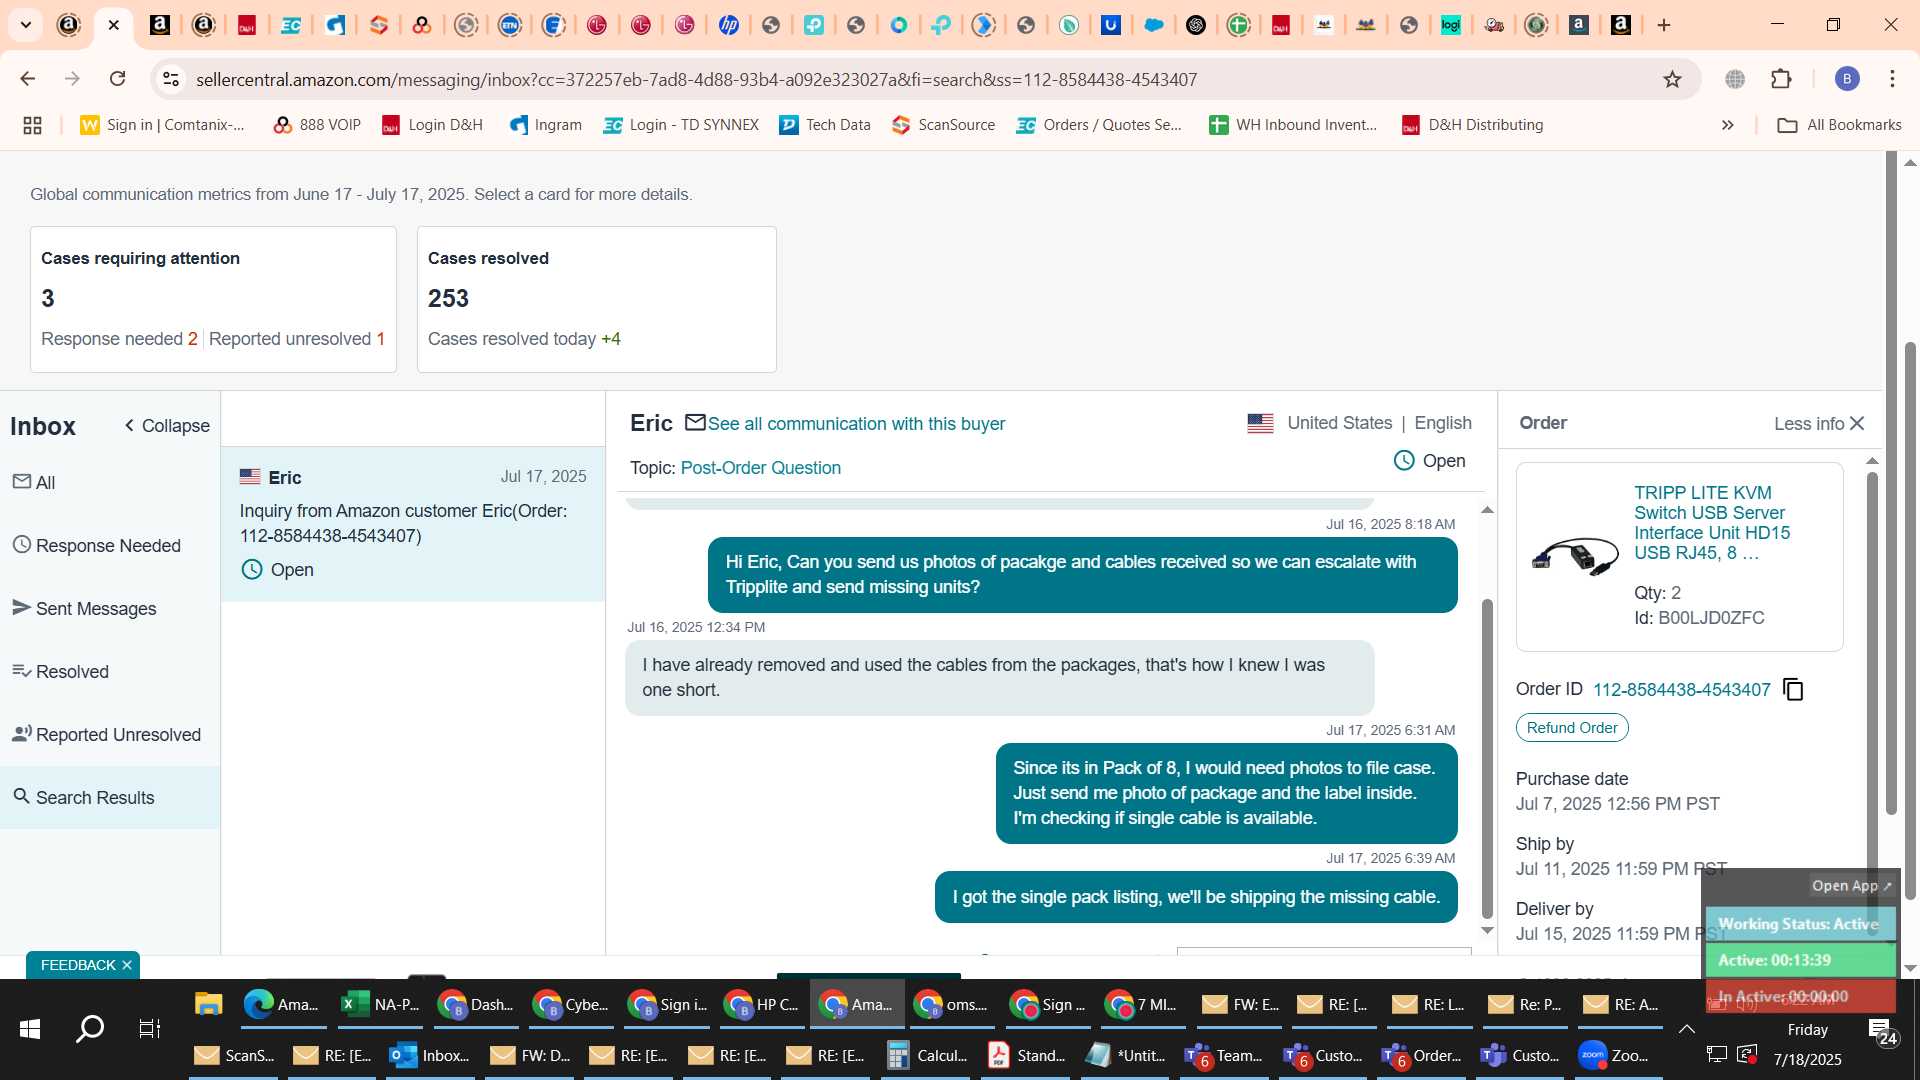The width and height of the screenshot is (1920, 1080).
Task: Open the FEEDBACK button
Action: click(x=78, y=965)
